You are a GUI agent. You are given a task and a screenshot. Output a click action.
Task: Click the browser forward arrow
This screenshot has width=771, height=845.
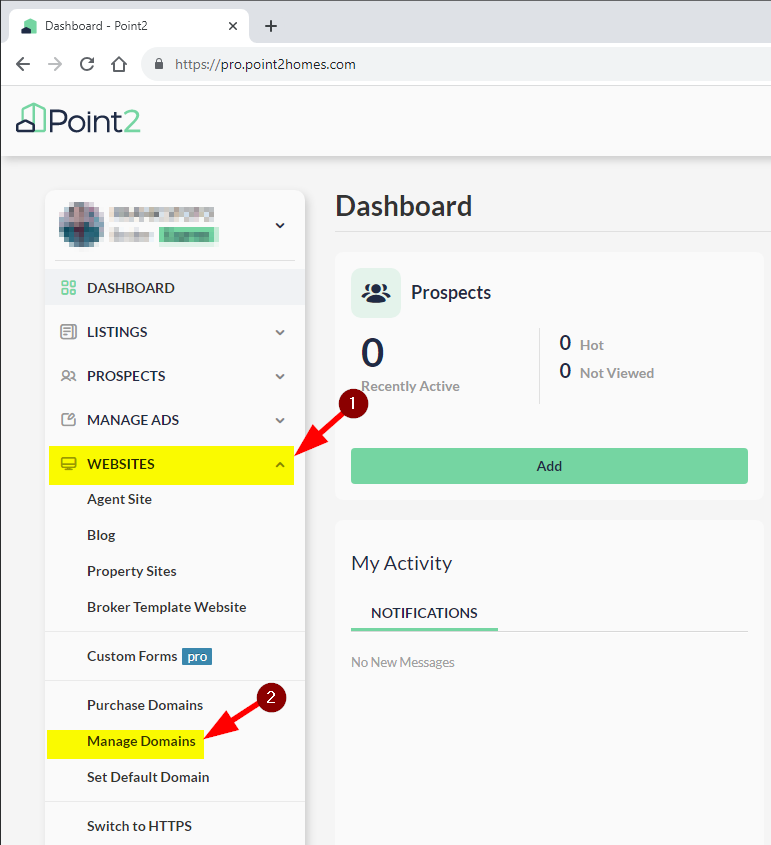pyautogui.click(x=55, y=65)
